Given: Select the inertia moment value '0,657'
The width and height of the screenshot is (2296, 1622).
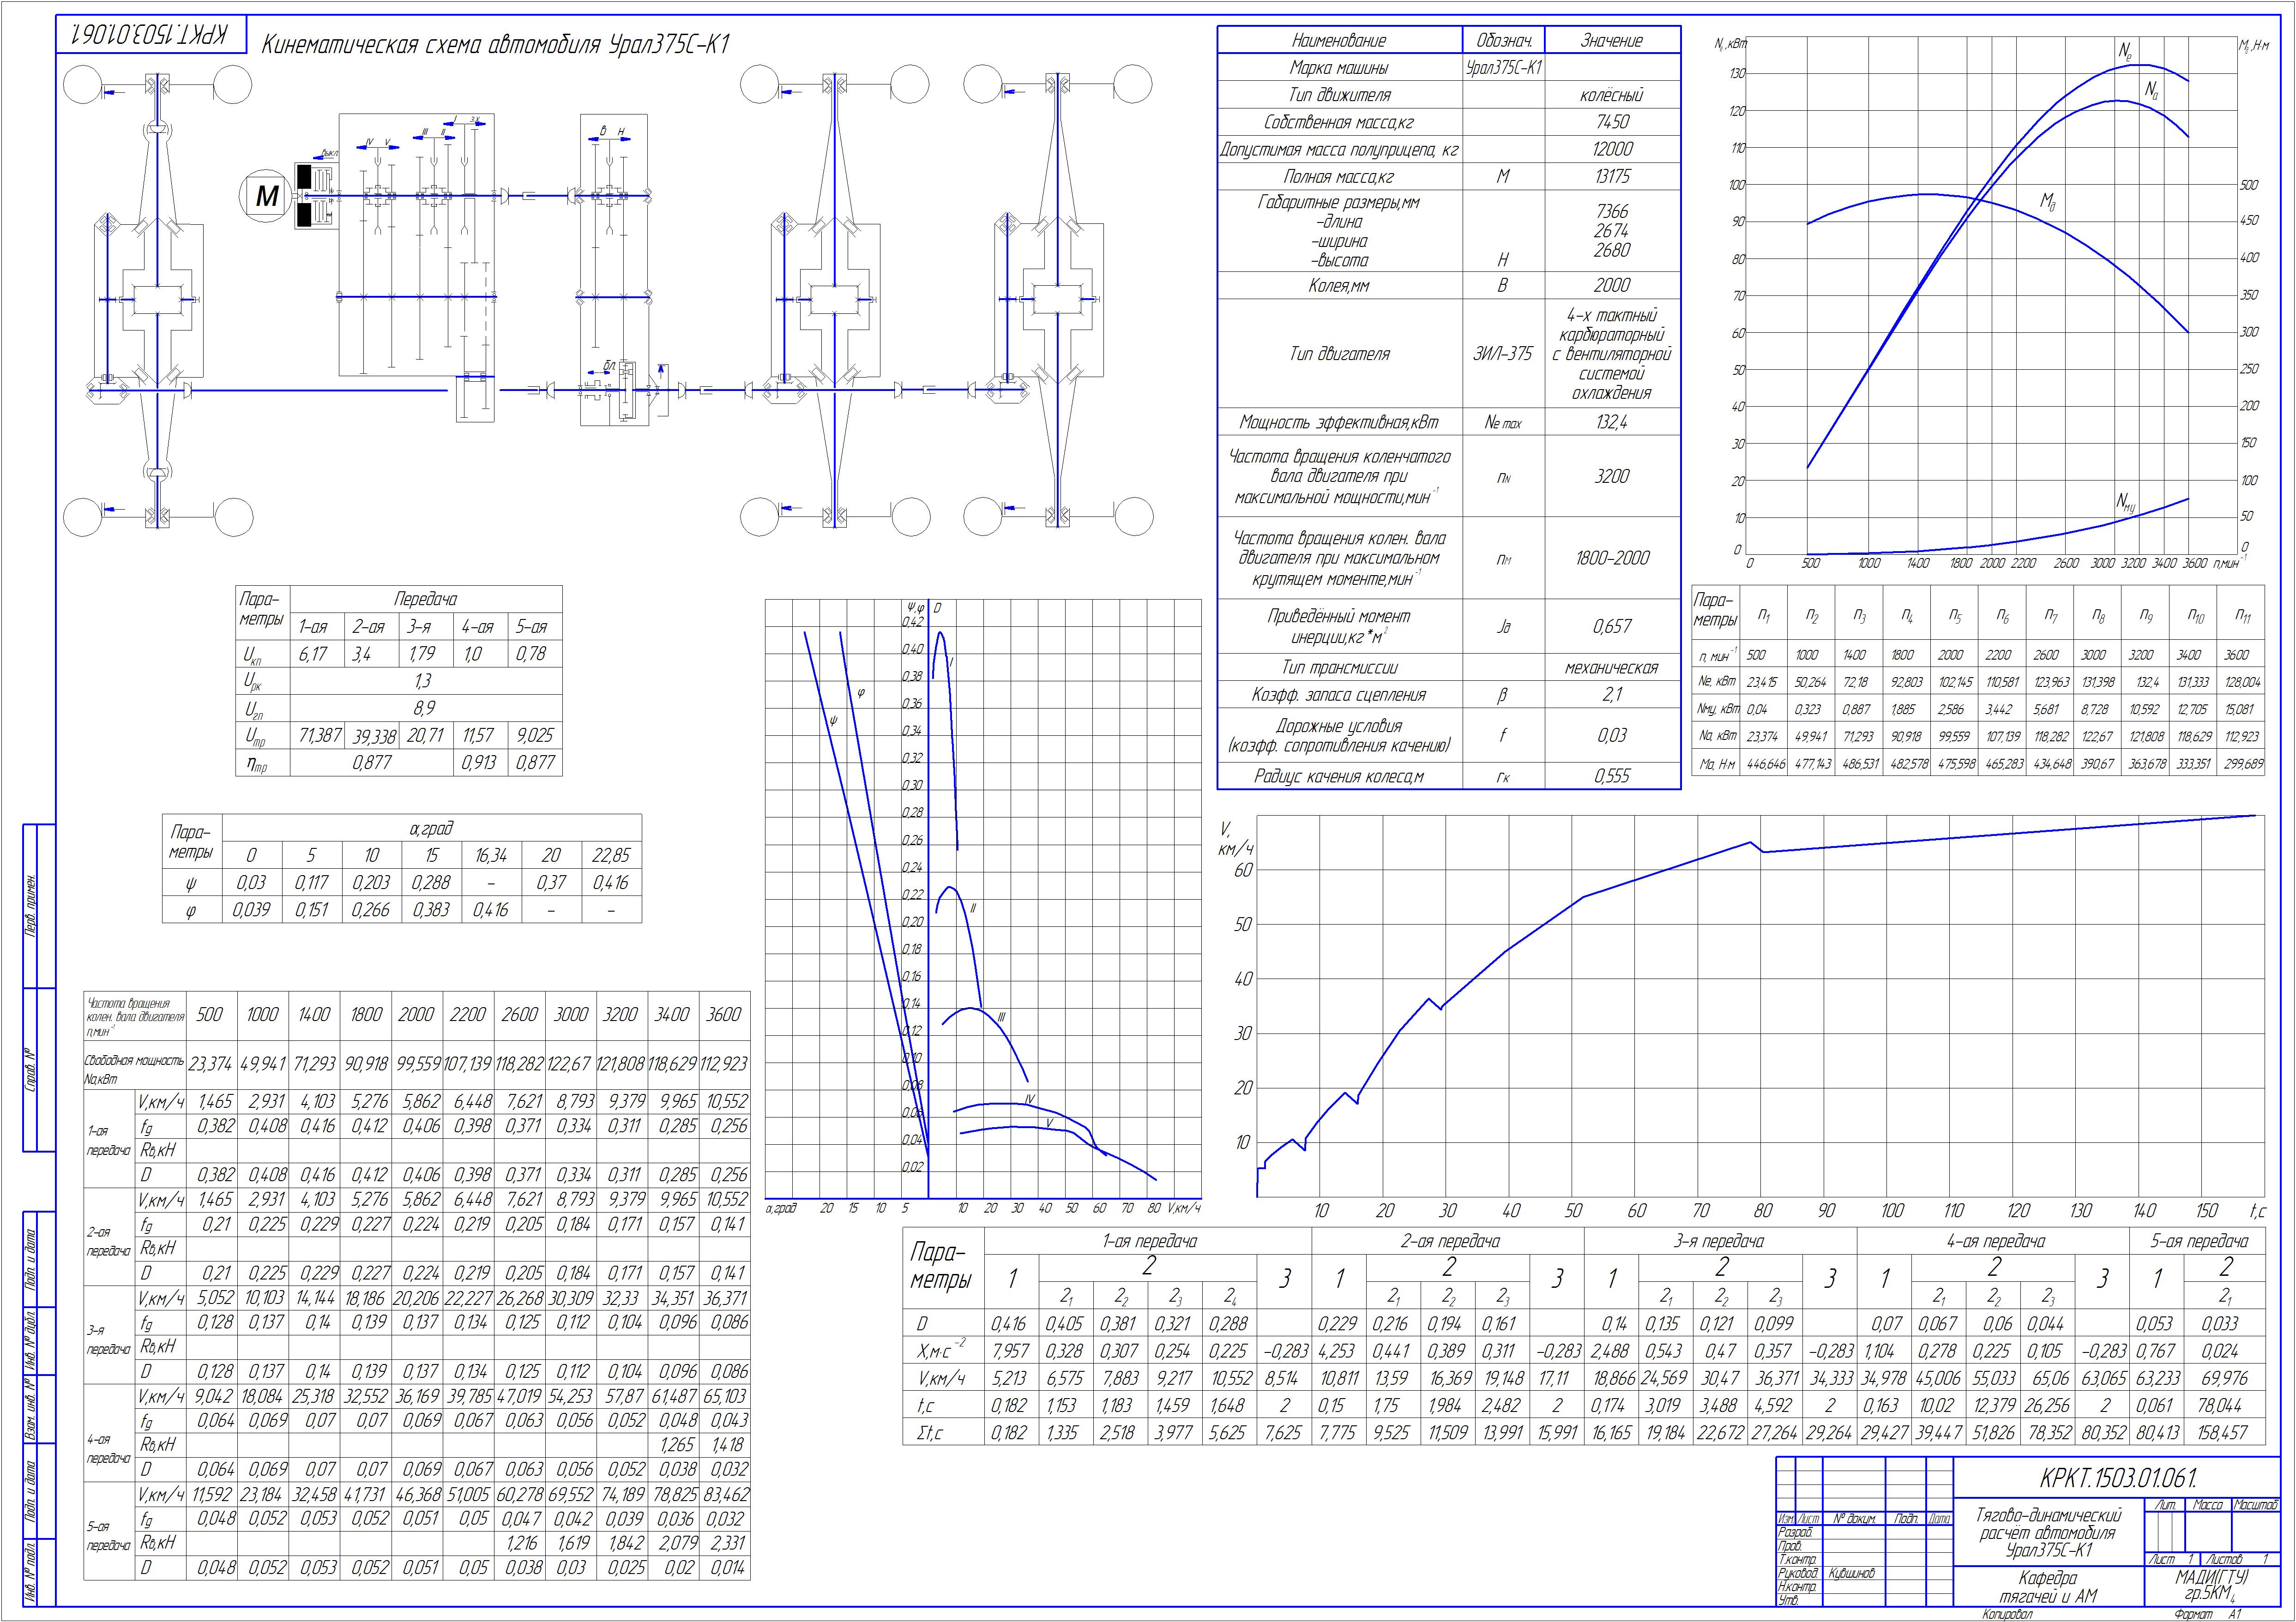Looking at the screenshot, I should [1612, 626].
